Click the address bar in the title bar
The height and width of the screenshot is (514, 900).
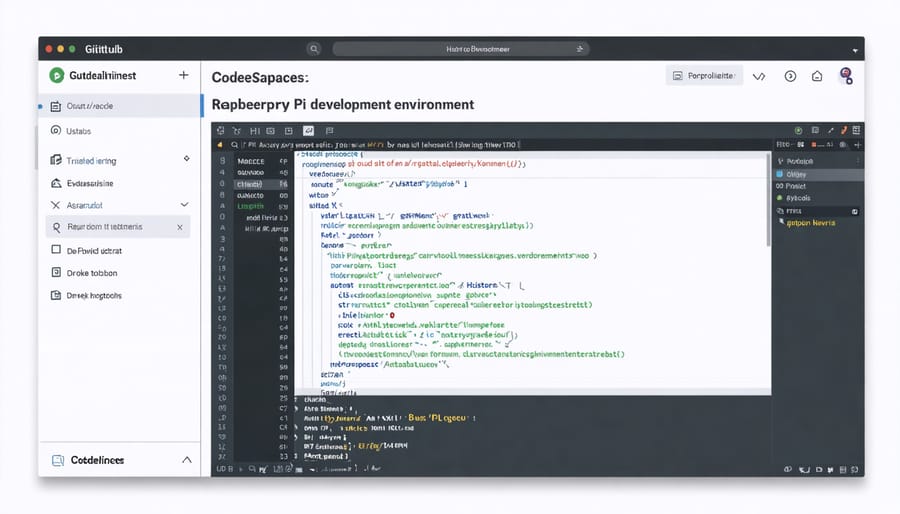pyautogui.click(x=460, y=49)
